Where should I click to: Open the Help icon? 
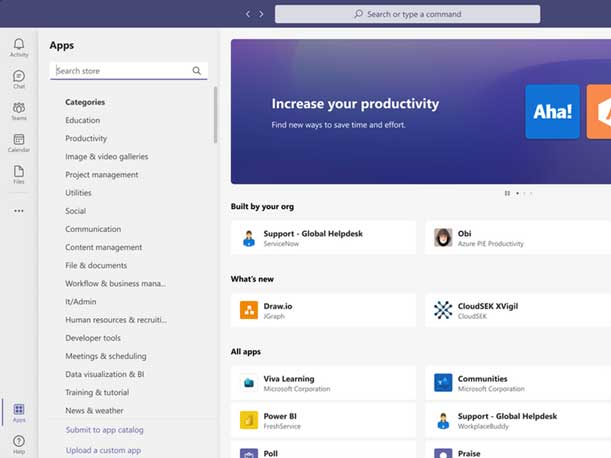[18, 443]
